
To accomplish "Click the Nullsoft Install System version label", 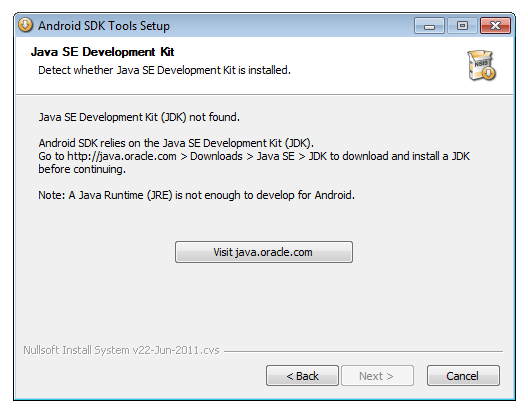I will [x=121, y=350].
